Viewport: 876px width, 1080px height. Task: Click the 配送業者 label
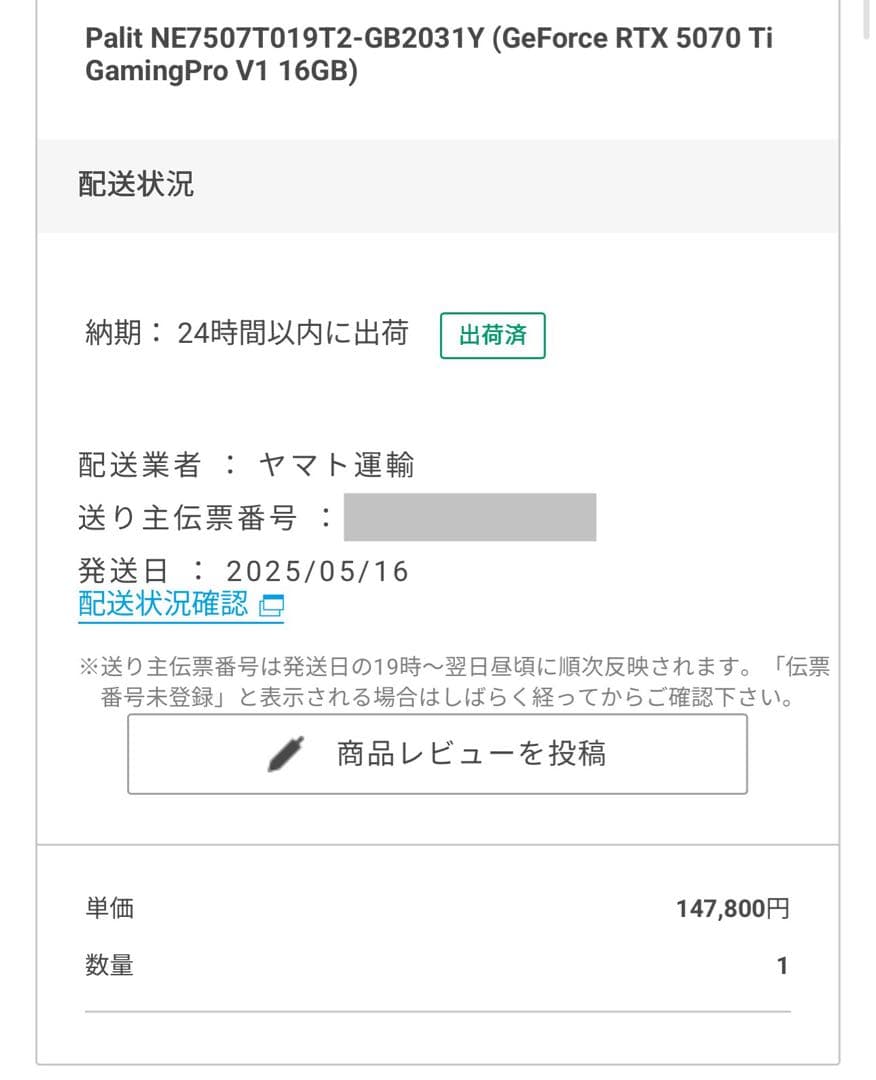pyautogui.click(x=140, y=465)
